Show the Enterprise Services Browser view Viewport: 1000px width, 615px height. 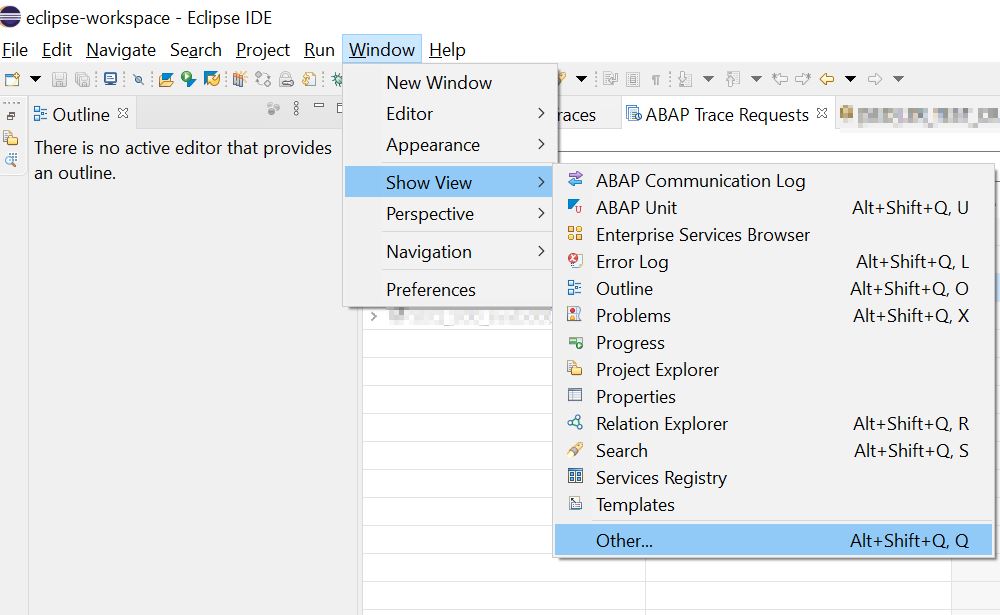click(774, 235)
